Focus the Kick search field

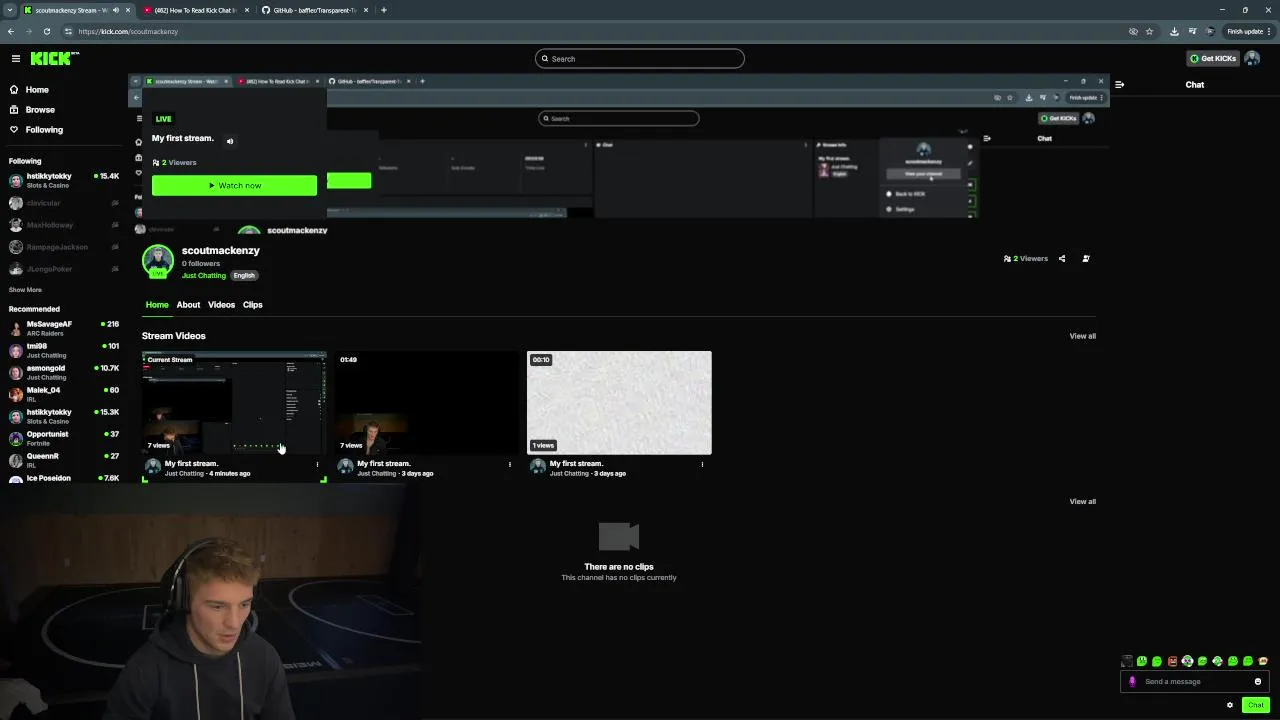point(640,59)
